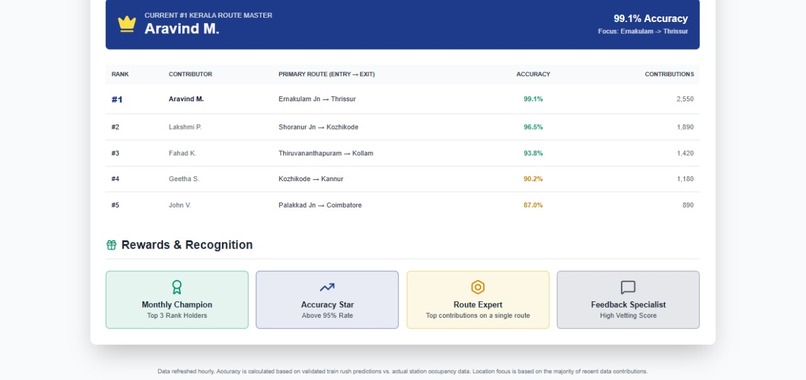Click the 890 contributions value
The image size is (806, 380).
click(688, 205)
